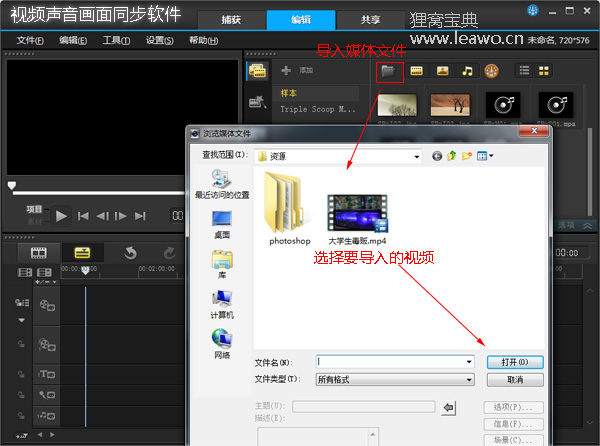Image resolution: width=600 pixels, height=446 pixels.
Task: Switch library to list view
Action: click(x=523, y=71)
